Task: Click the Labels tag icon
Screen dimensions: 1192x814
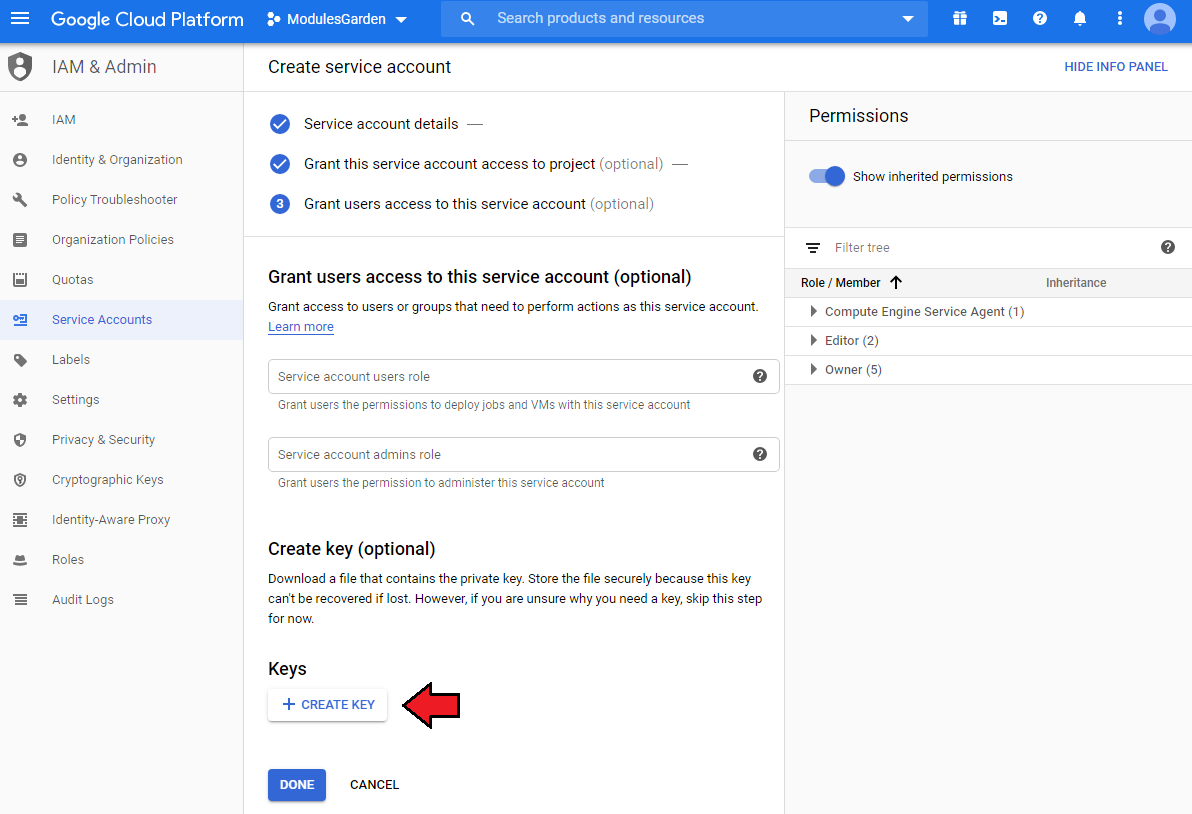Action: click(x=21, y=359)
